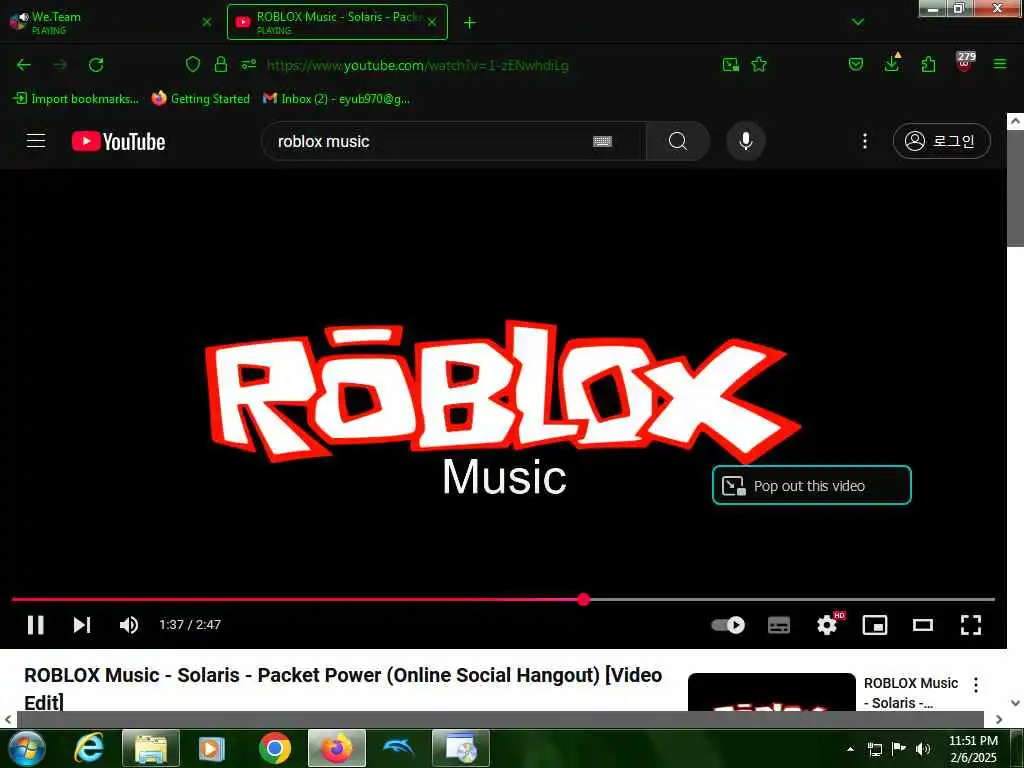1024x768 pixels.
Task: Enter full screen mode
Action: click(971, 625)
